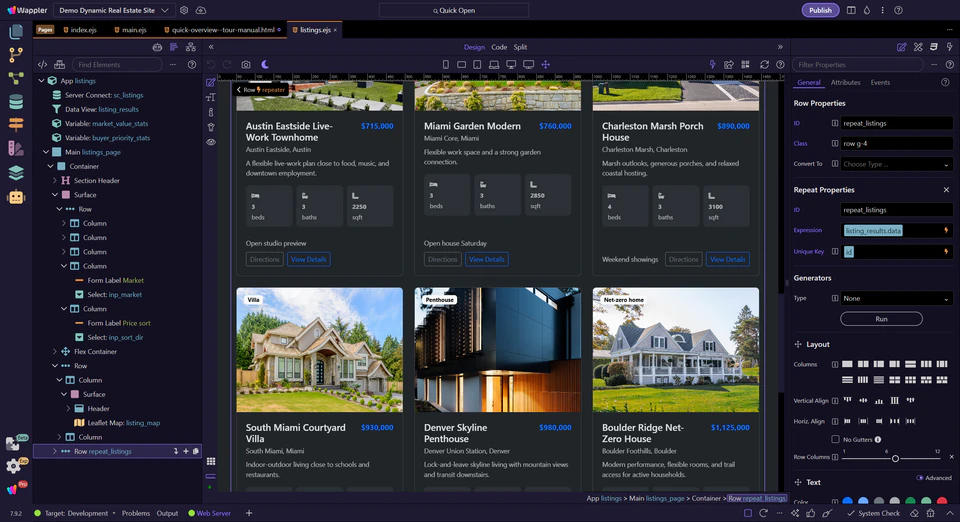Open the Git manager sidebar icon
Screen dimensions: 960x522
pos(16,55)
